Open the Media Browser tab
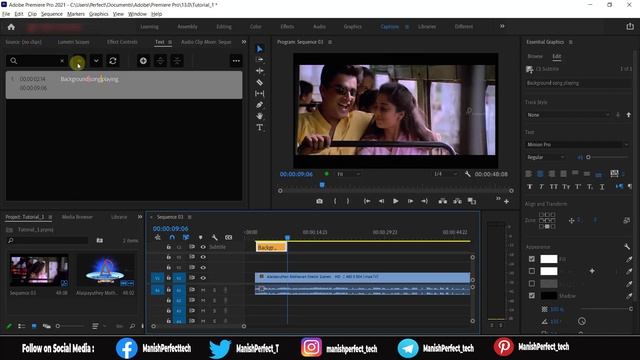Viewport: 640px width, 360px height. 77,217
